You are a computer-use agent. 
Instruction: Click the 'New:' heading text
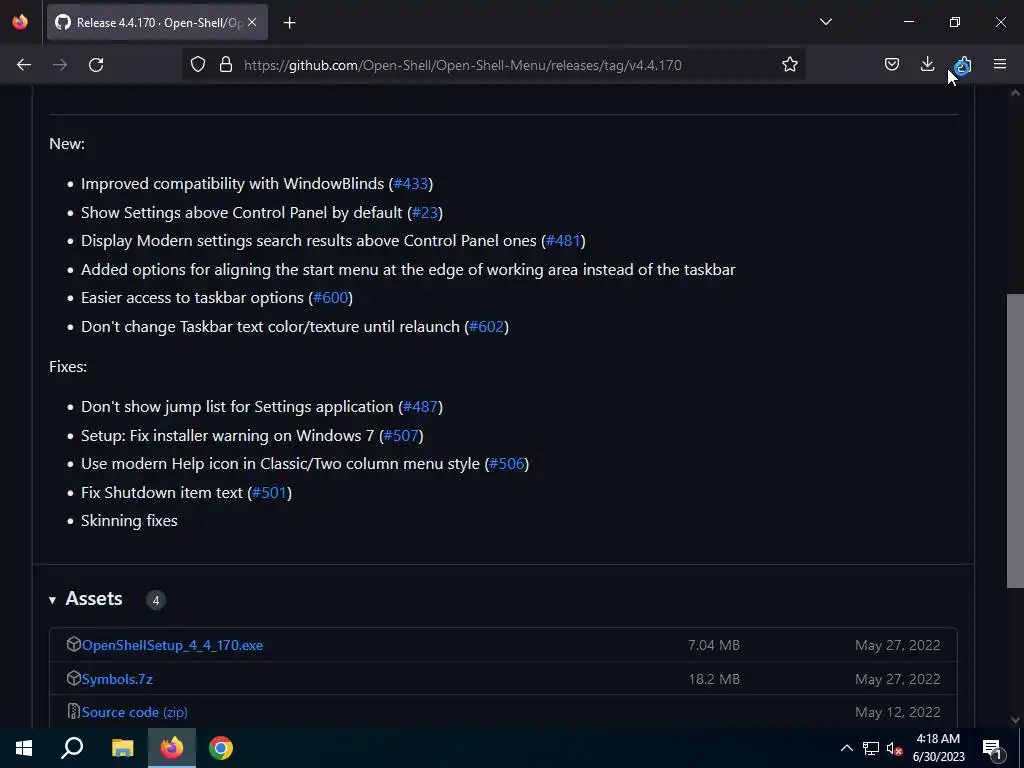(67, 144)
